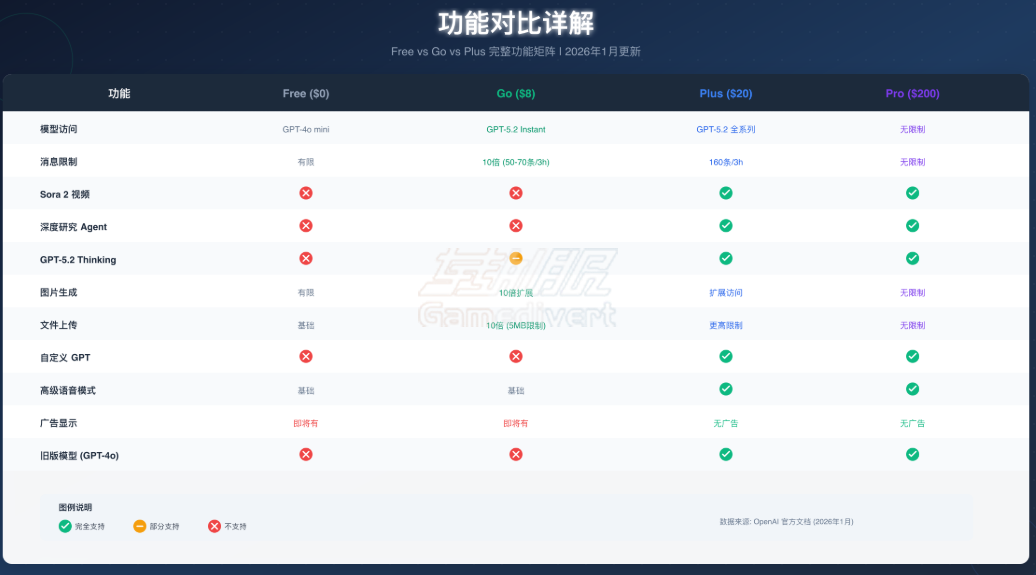
Task: Click the red cross for 自定义 GPT under Free
Action: pyautogui.click(x=306, y=356)
